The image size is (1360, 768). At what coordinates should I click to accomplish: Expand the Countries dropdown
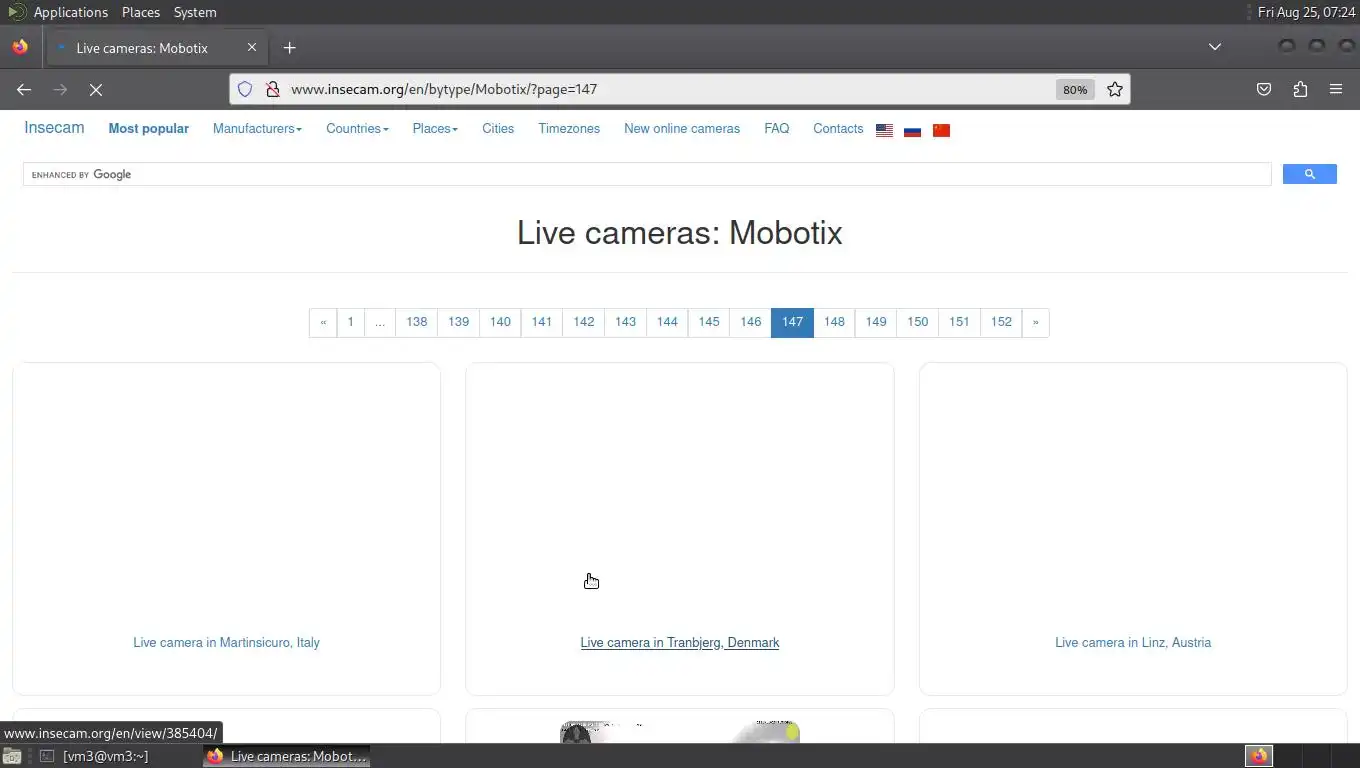[x=357, y=128]
